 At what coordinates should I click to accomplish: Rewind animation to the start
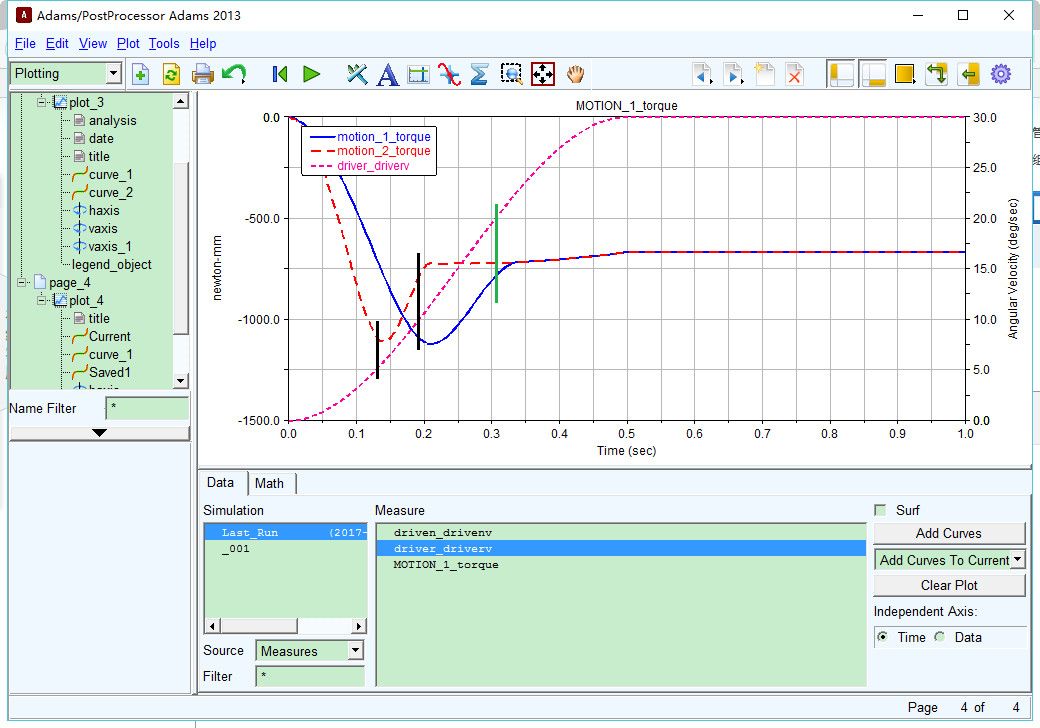tap(280, 74)
